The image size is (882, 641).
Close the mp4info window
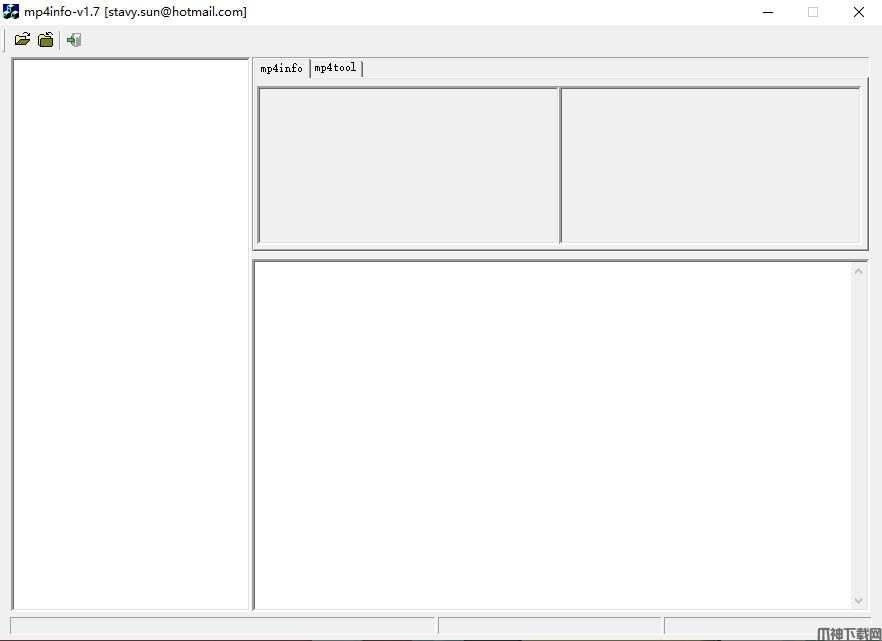tap(858, 12)
